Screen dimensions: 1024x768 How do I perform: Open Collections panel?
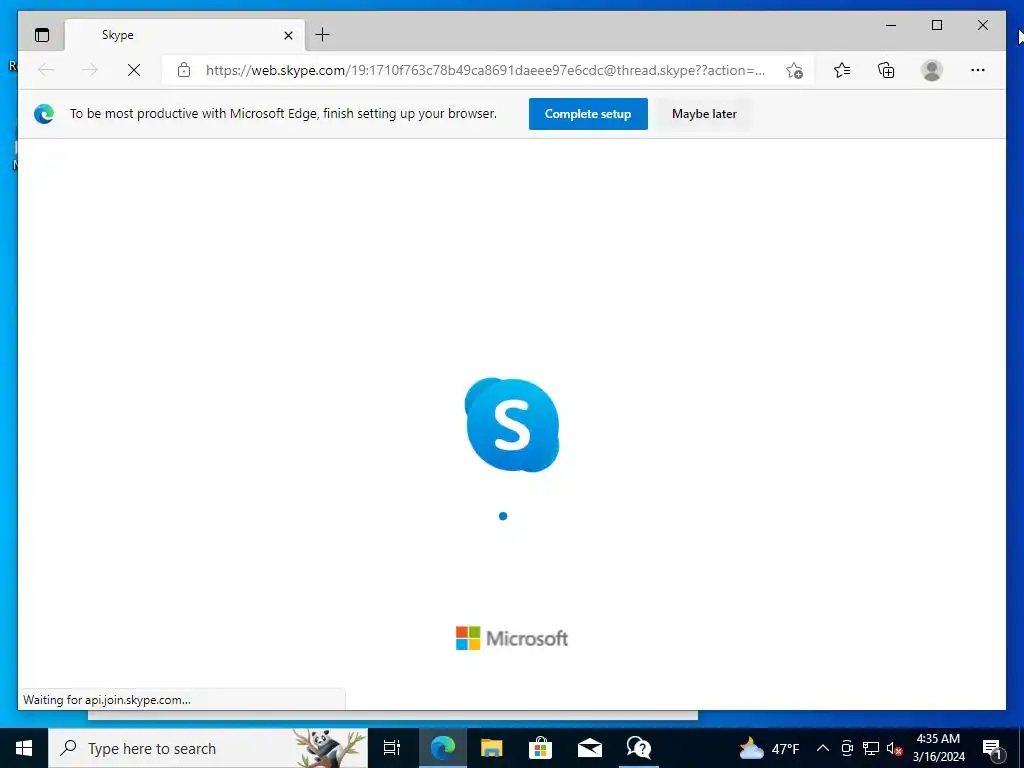coord(886,70)
